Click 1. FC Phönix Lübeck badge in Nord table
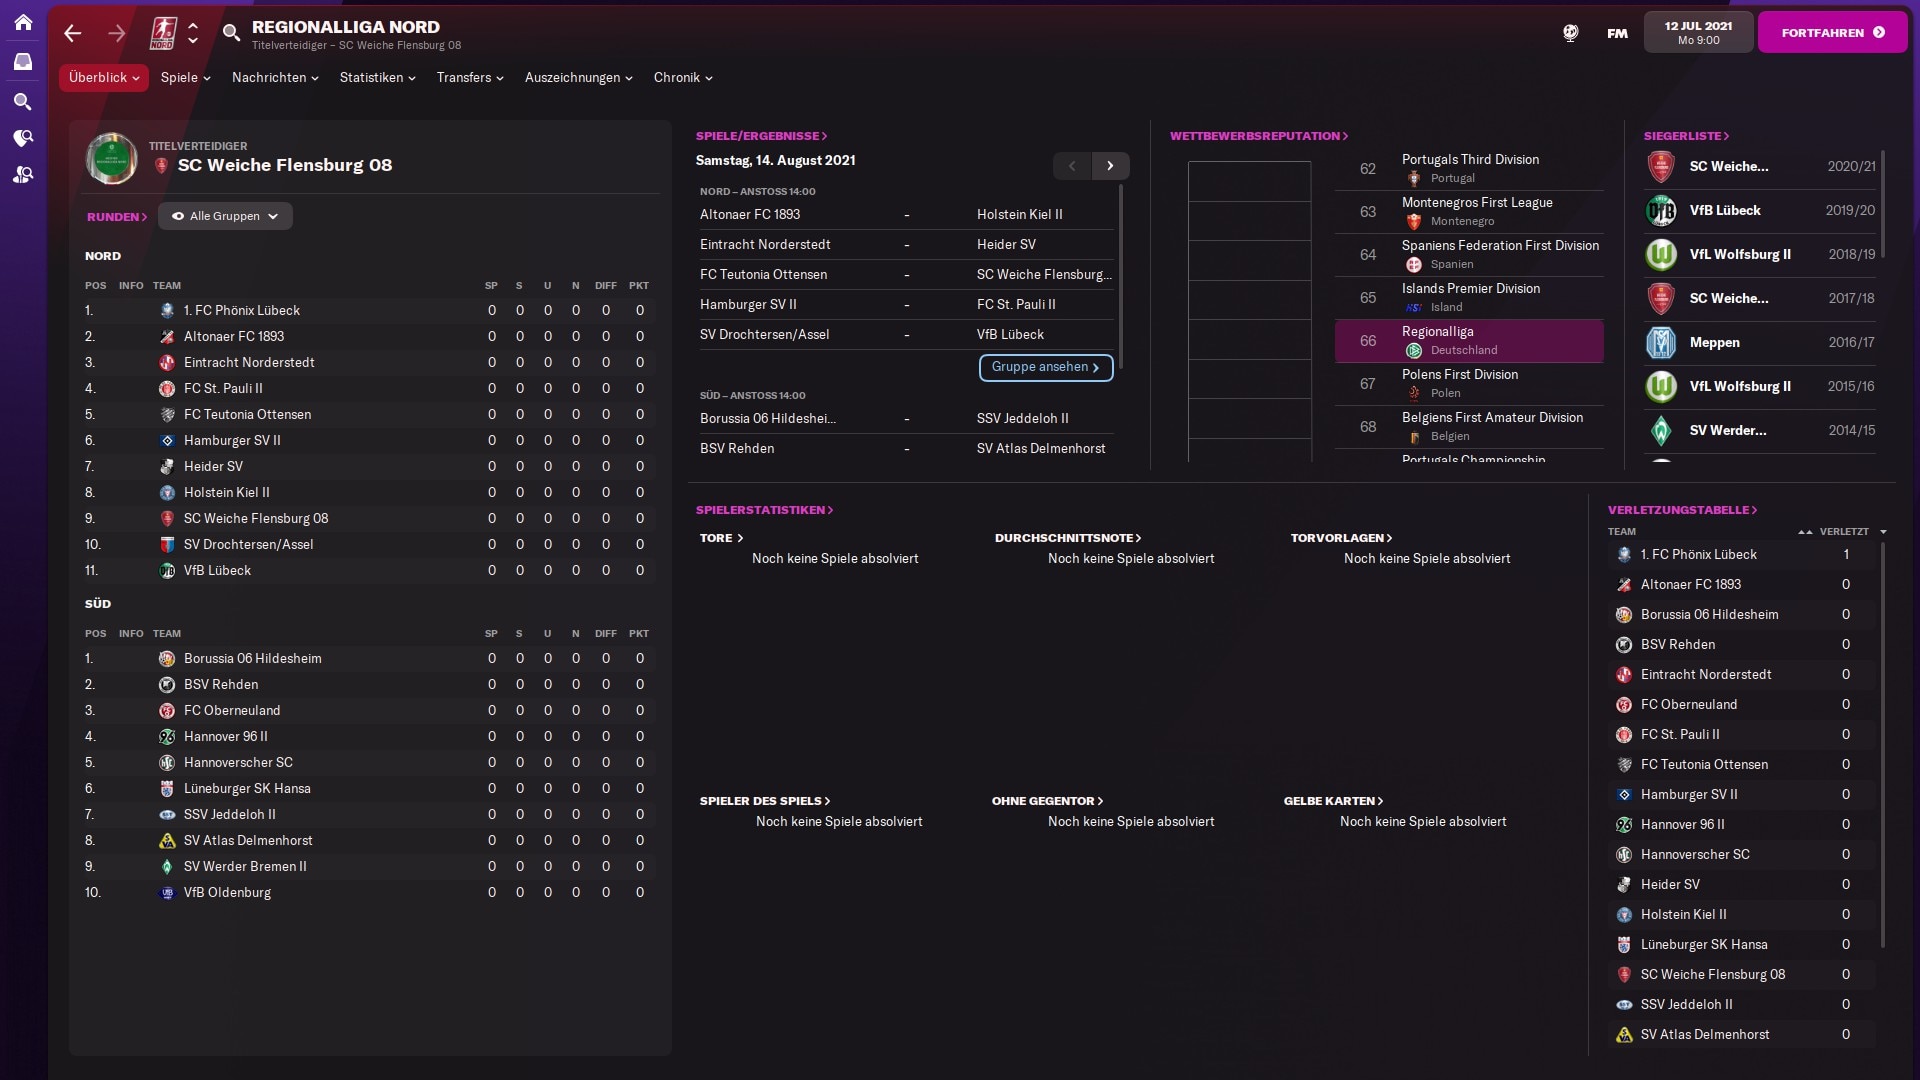The height and width of the screenshot is (1080, 1920). [x=167, y=311]
